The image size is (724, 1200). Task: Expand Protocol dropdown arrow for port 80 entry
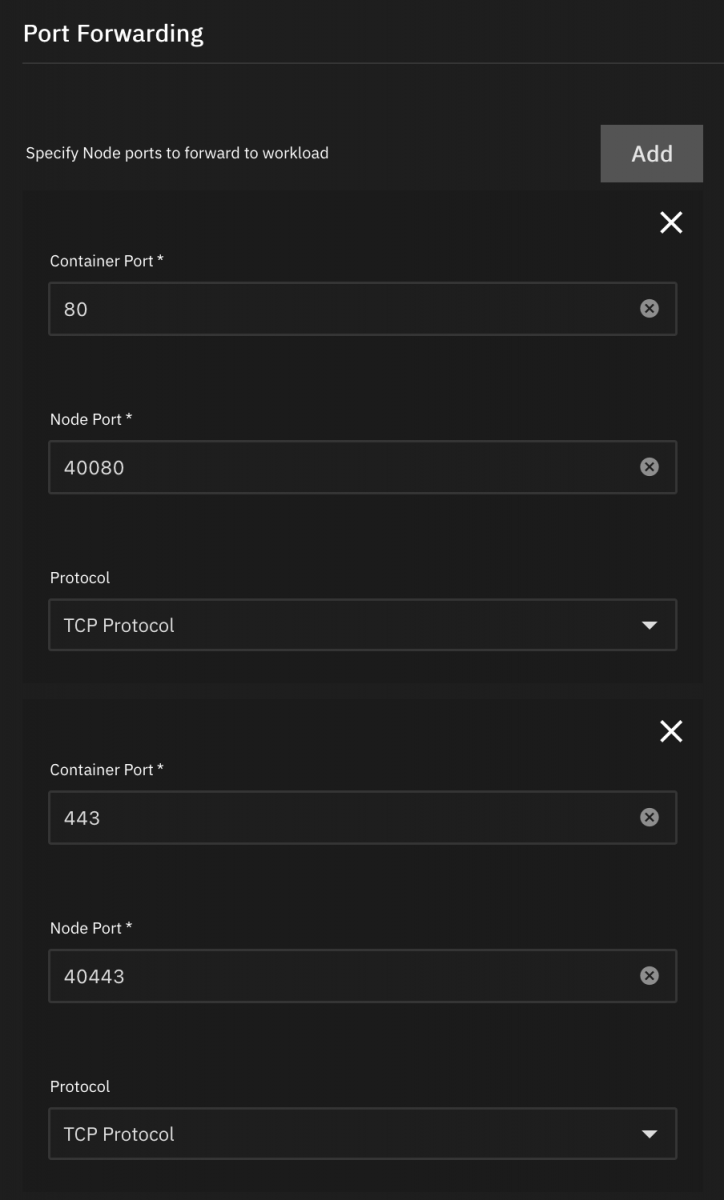click(649, 626)
